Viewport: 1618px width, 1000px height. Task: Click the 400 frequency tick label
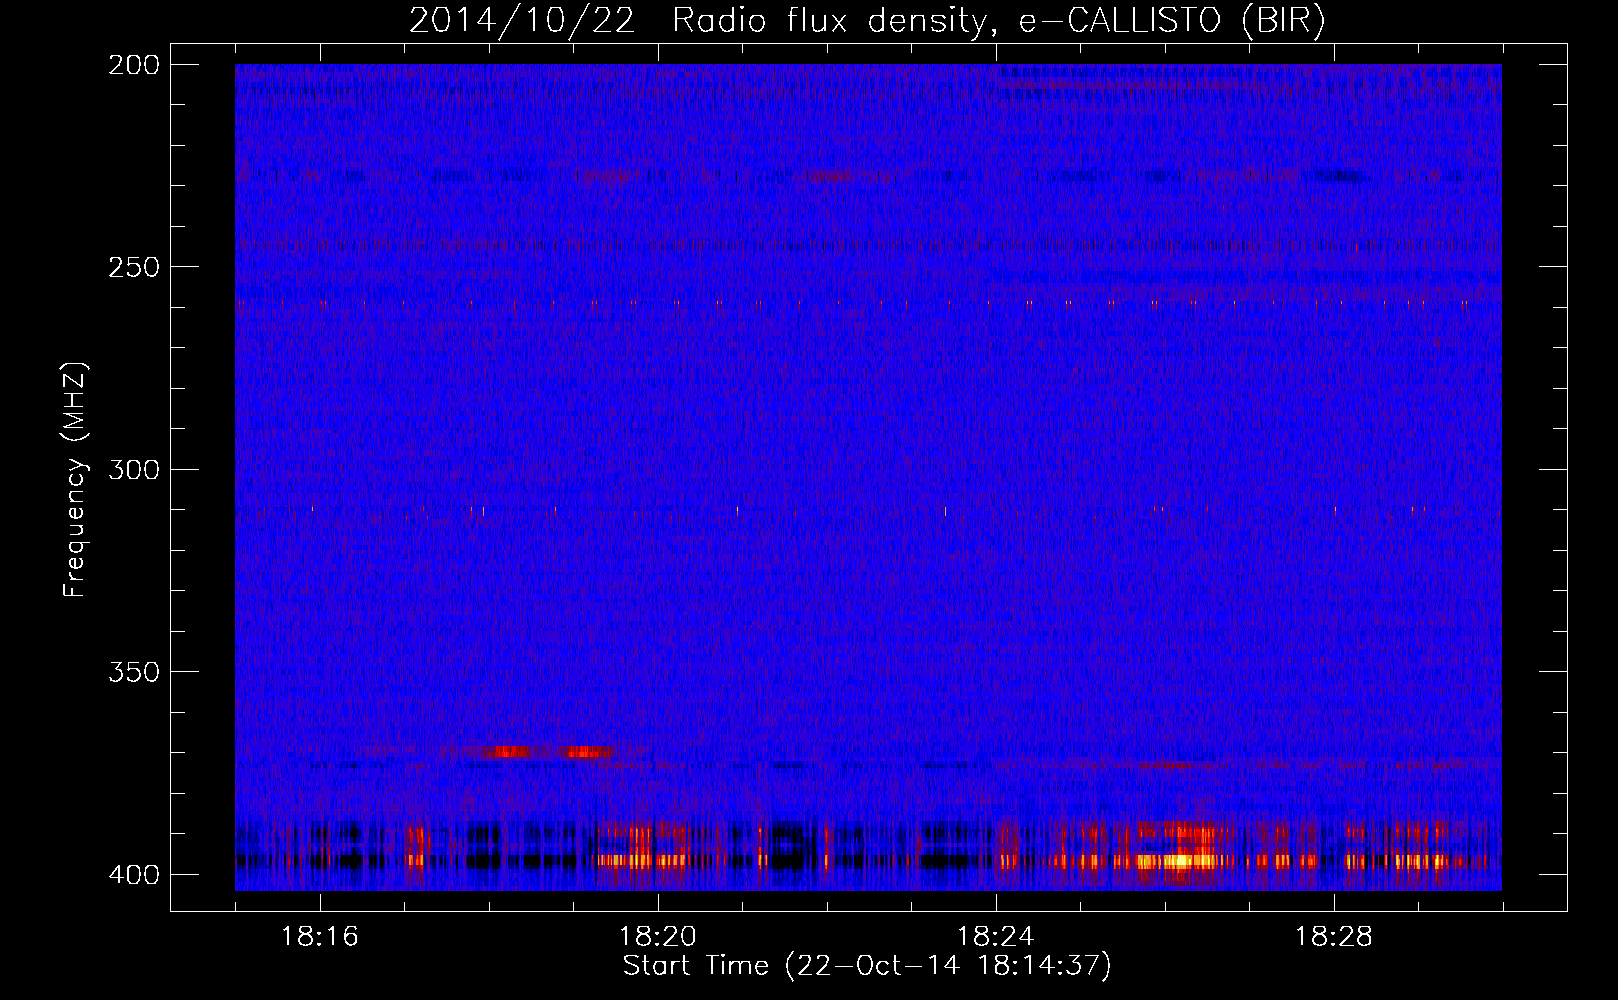pos(133,874)
